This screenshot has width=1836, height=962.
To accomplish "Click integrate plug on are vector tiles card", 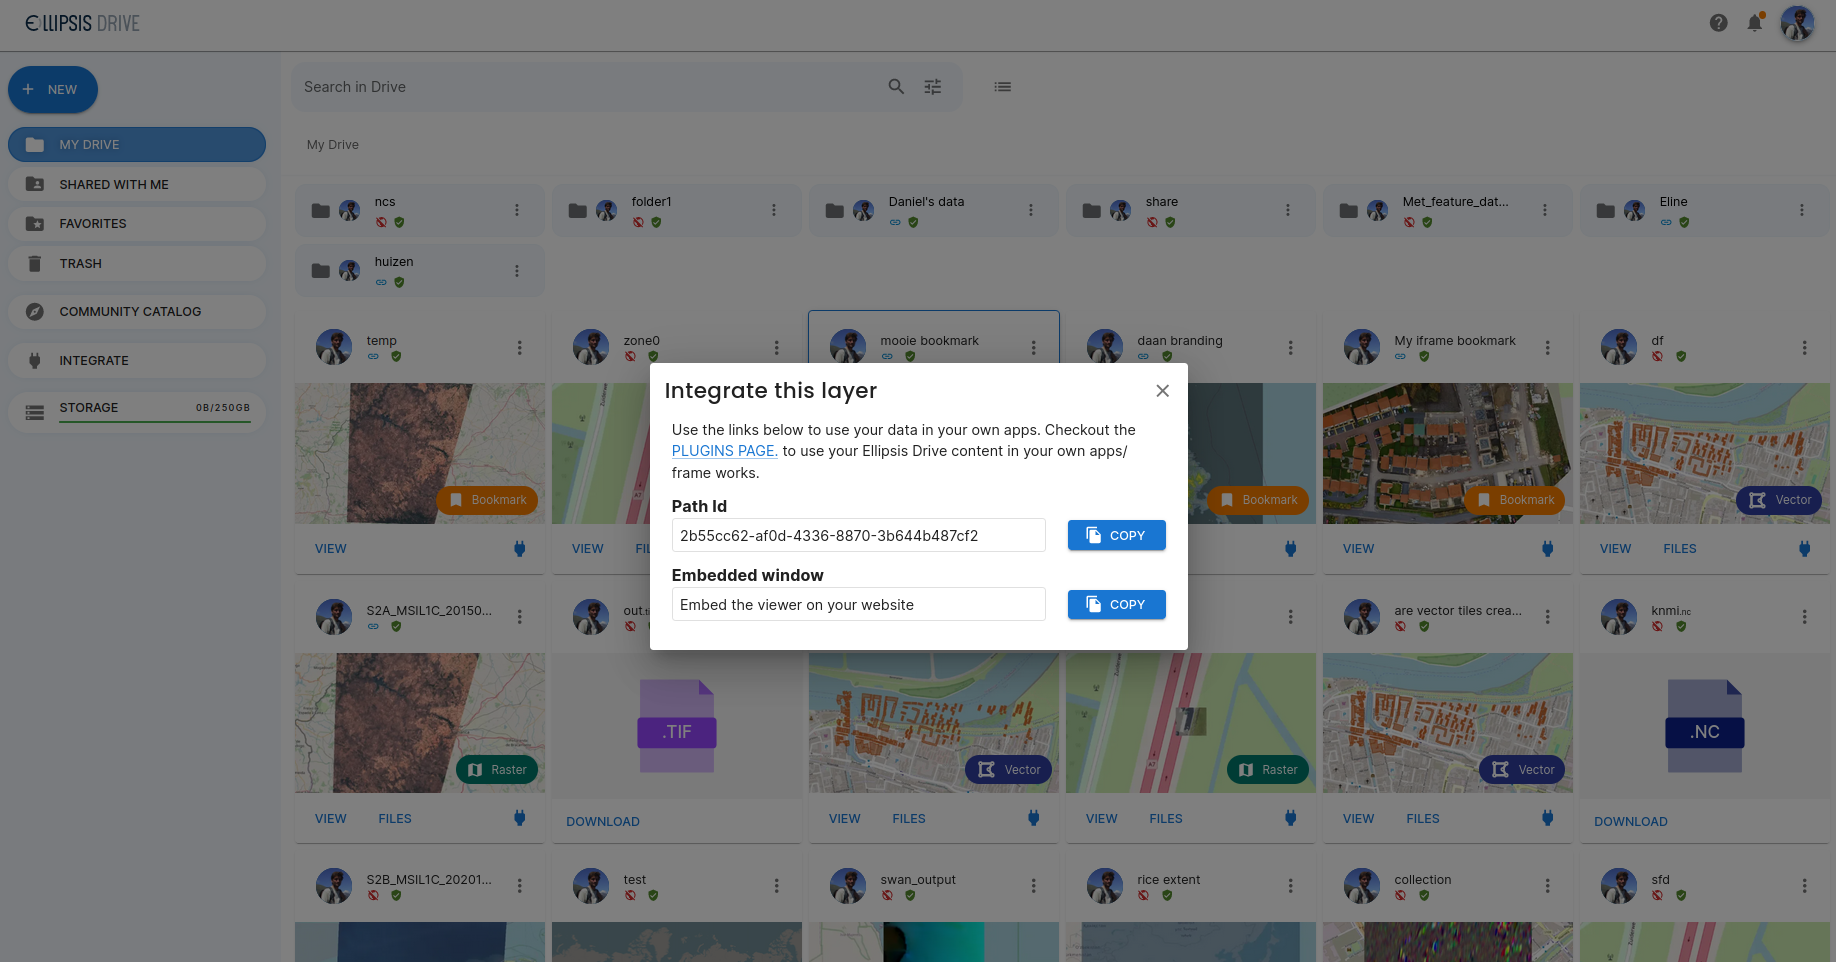I will tap(1547, 818).
